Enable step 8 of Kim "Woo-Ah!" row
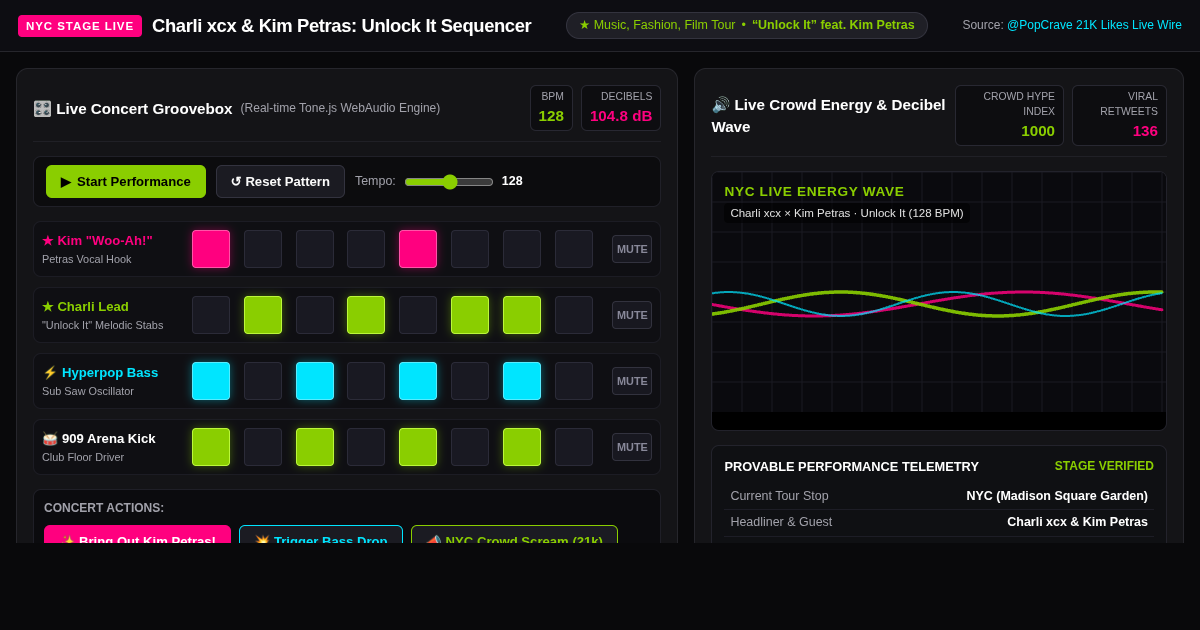Image resolution: width=1200 pixels, height=630 pixels. pyautogui.click(x=574, y=249)
